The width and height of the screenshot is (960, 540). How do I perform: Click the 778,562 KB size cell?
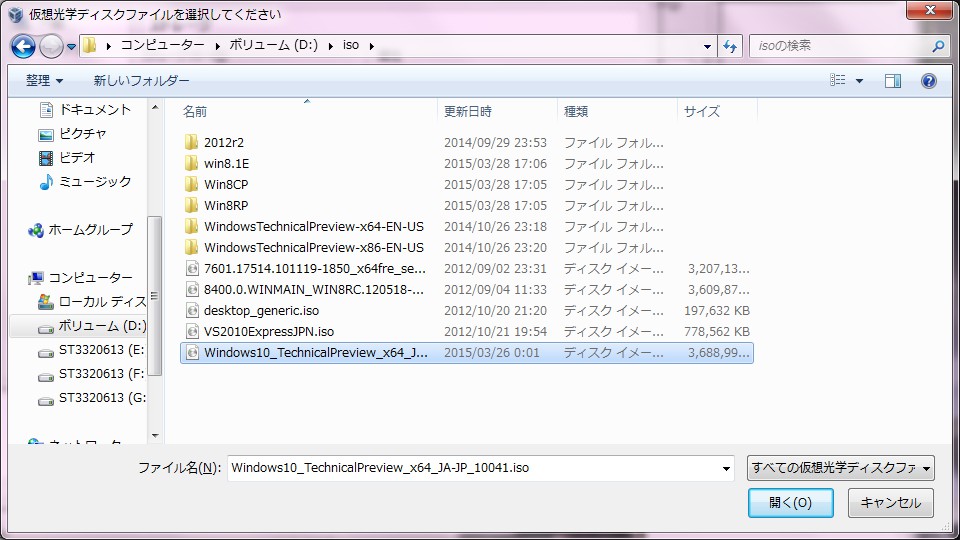tap(717, 331)
